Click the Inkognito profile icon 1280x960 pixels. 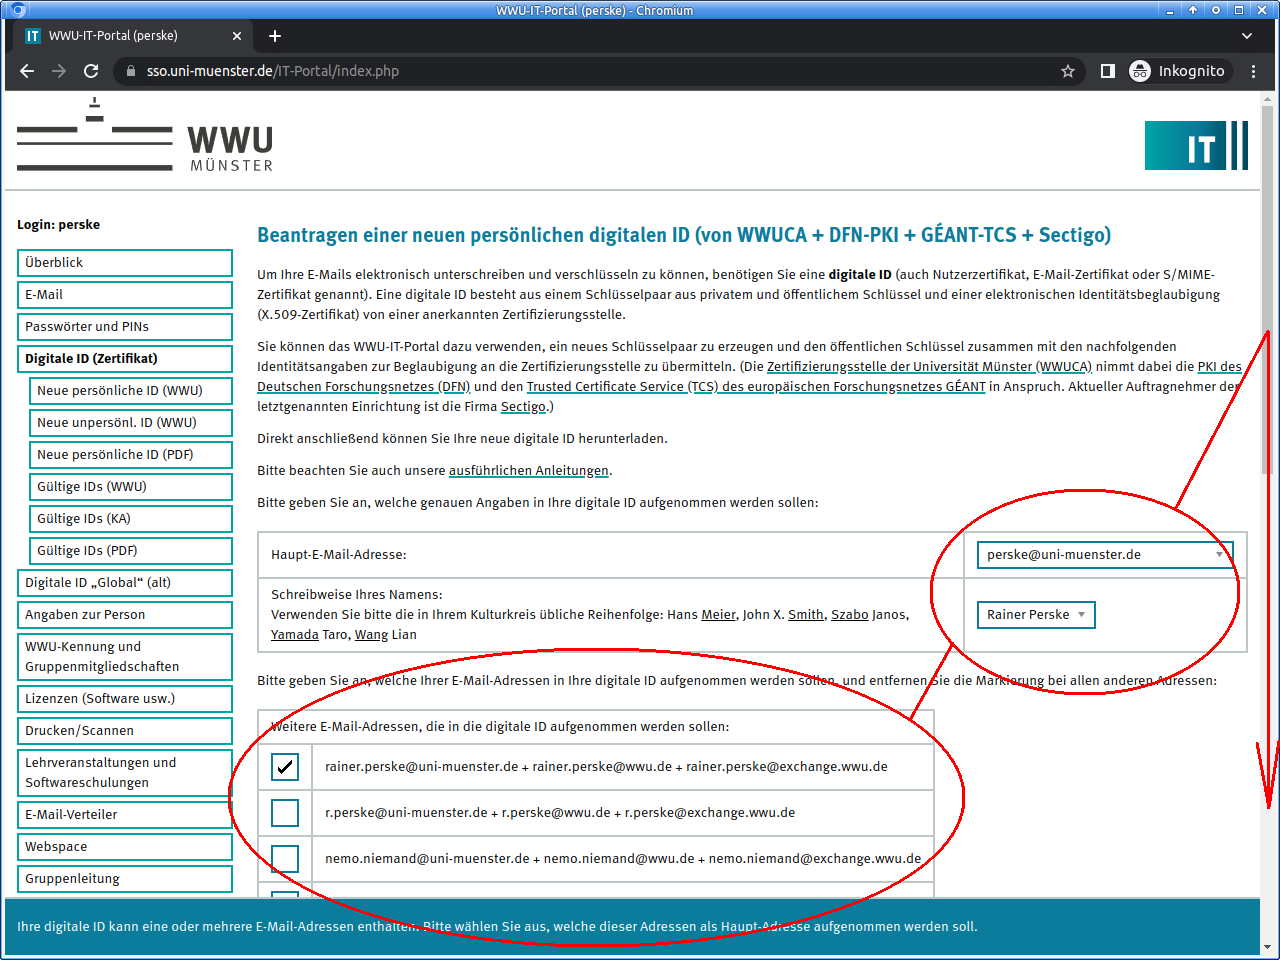point(1140,71)
